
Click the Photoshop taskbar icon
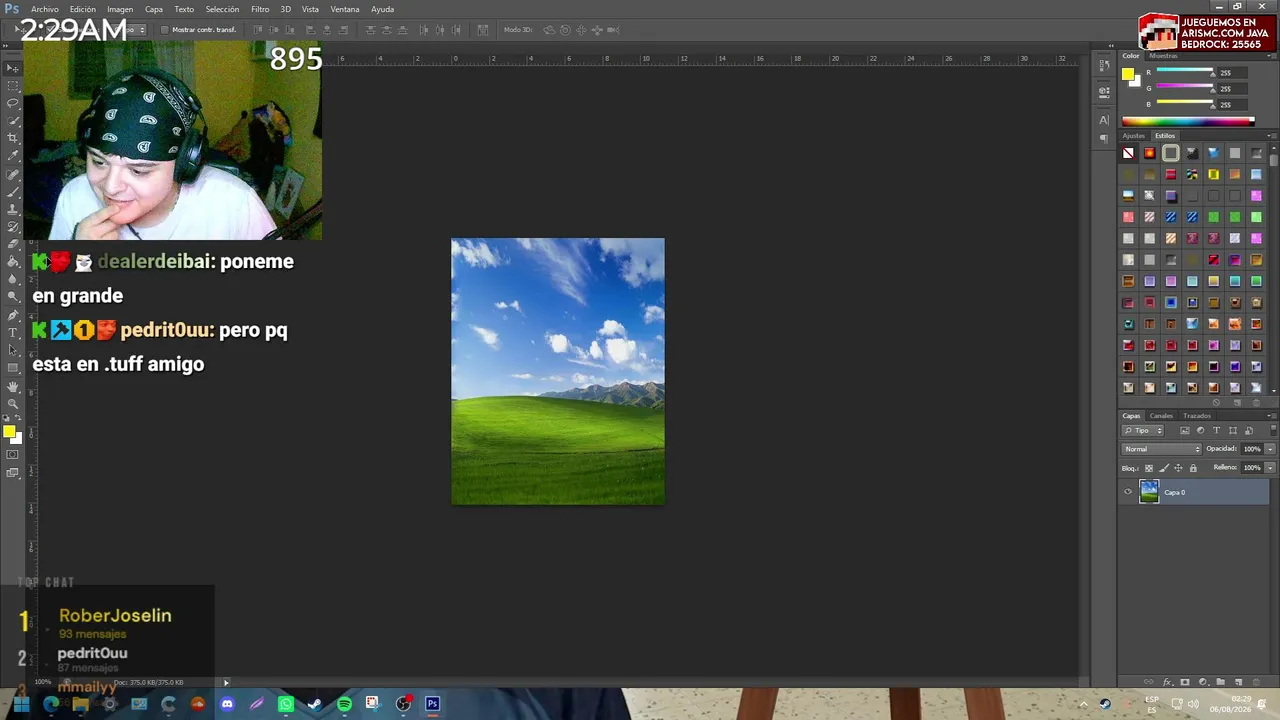click(432, 704)
